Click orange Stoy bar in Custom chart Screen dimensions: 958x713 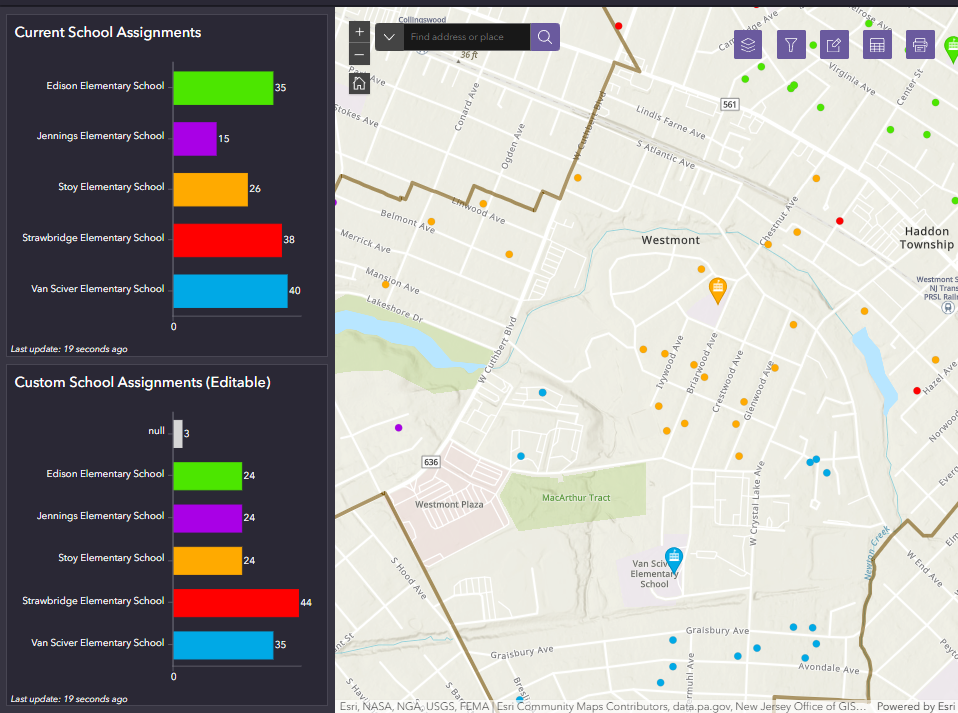click(x=208, y=560)
